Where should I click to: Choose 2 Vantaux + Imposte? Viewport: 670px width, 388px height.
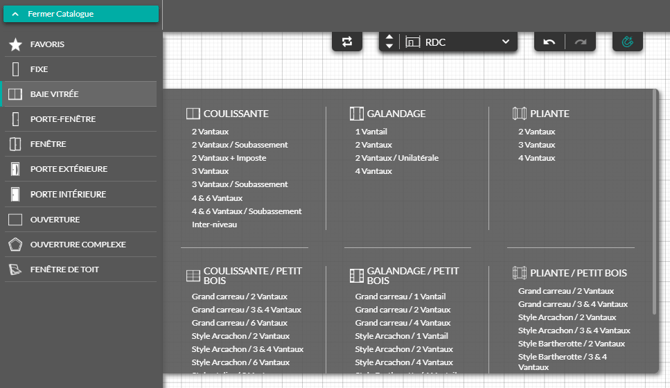tap(229, 158)
